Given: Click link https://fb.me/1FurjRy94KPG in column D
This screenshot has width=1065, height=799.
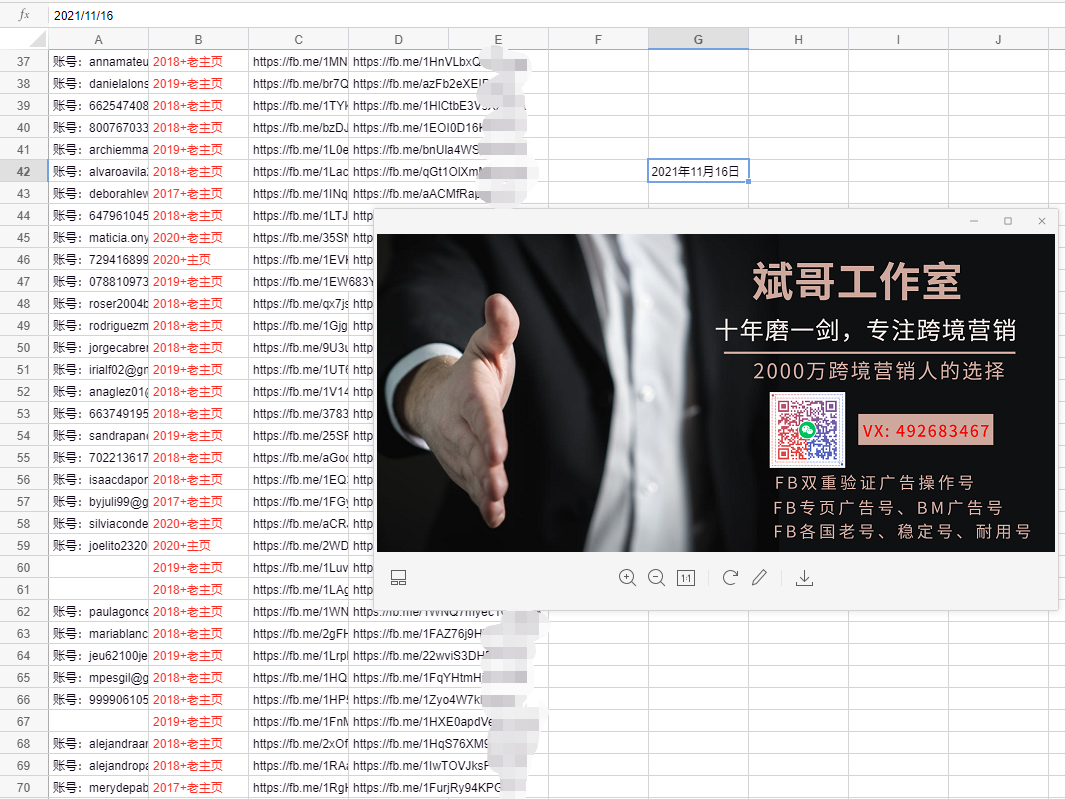Looking at the screenshot, I should click(x=427, y=787).
